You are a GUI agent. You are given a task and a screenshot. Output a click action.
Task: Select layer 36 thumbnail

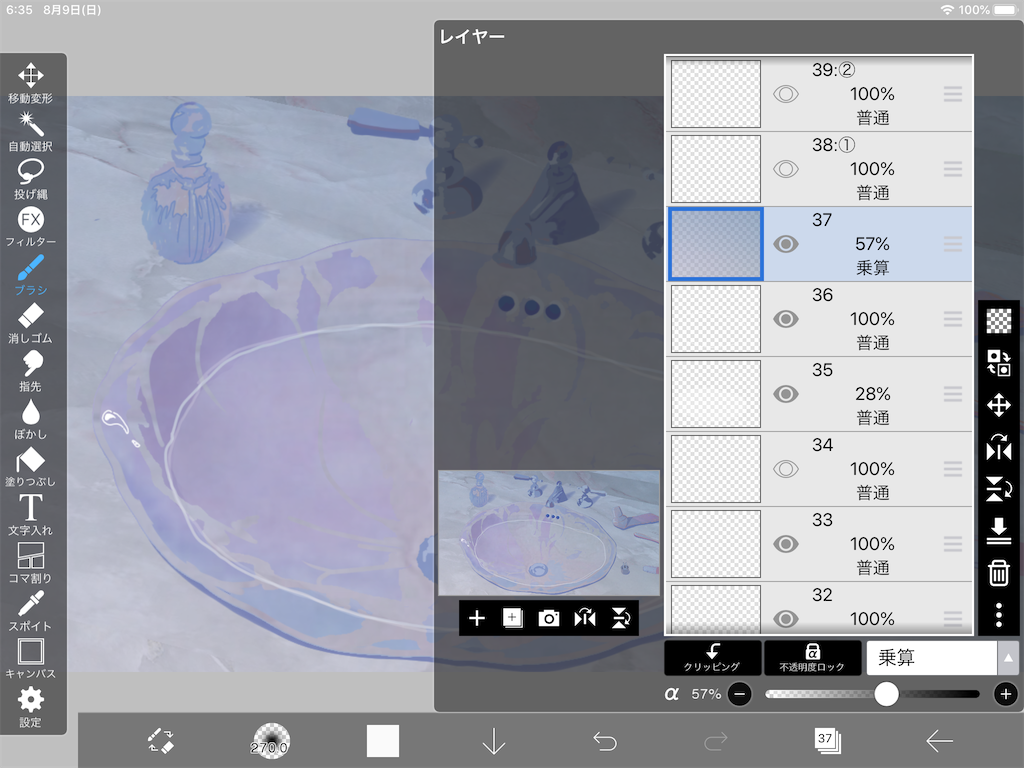pyautogui.click(x=716, y=319)
